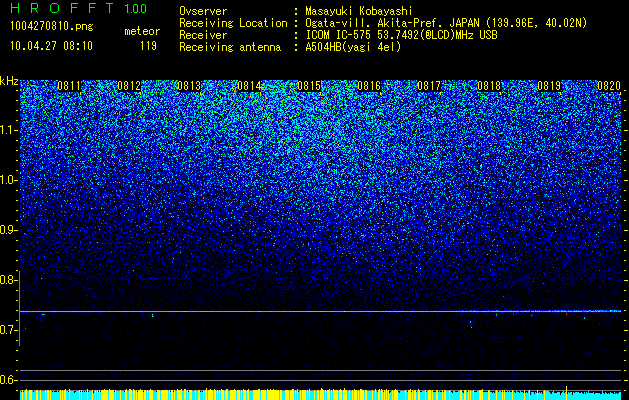
Task: Click the 0819 time marker
Action: 549,86
